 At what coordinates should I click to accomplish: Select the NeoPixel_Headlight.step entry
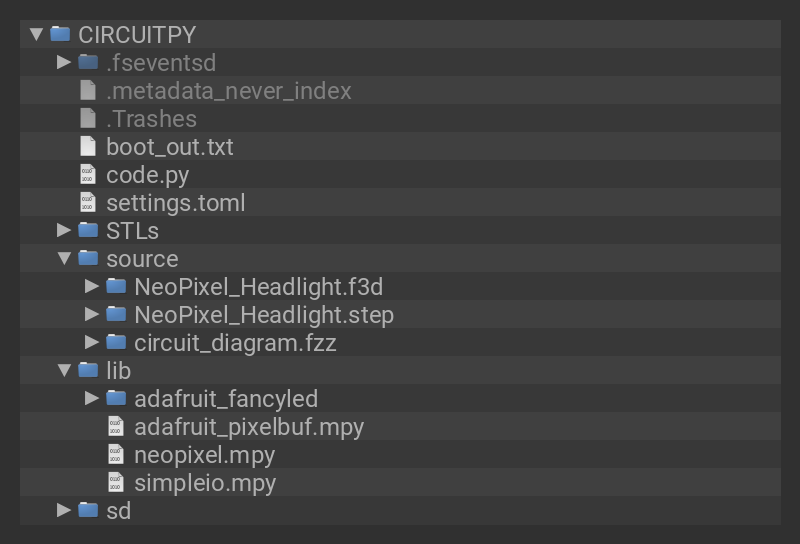(264, 315)
